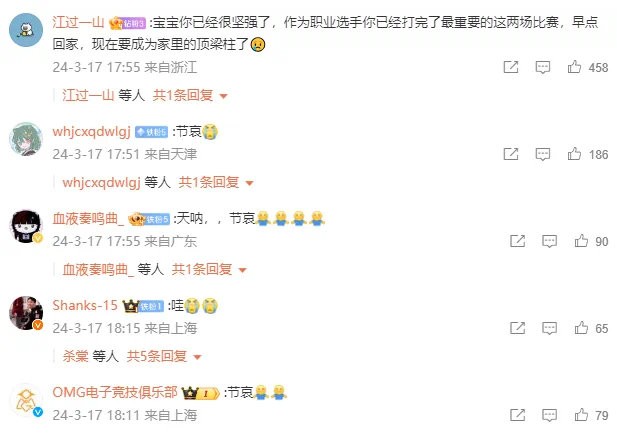This screenshot has width=617, height=433.
Task: Reply to 江过一山's comment via speech bubble
Action: pos(543,67)
